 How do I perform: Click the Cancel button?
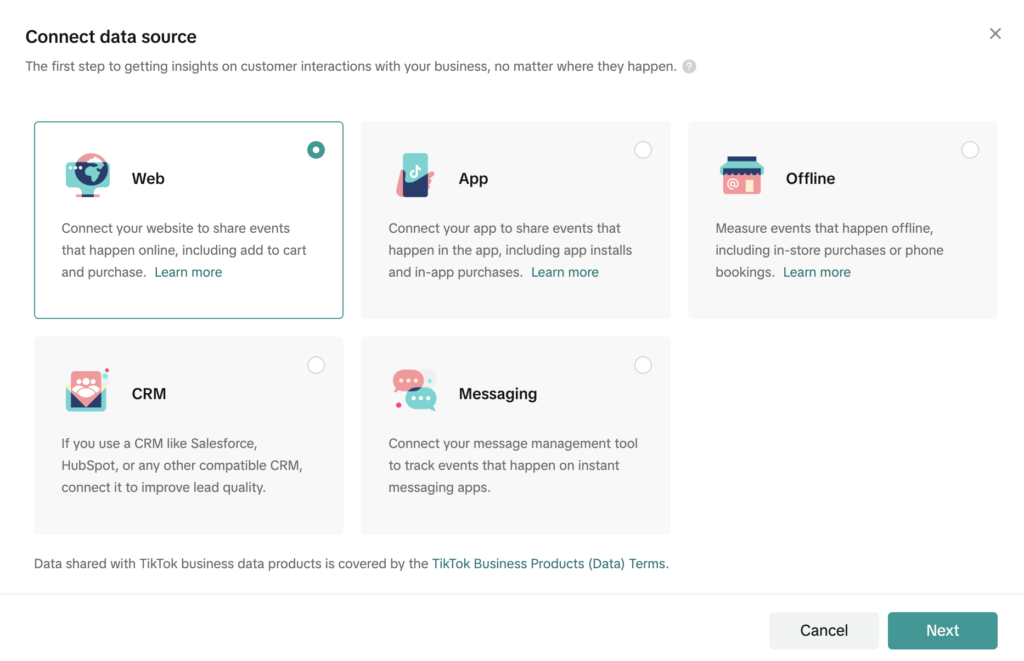tap(824, 630)
